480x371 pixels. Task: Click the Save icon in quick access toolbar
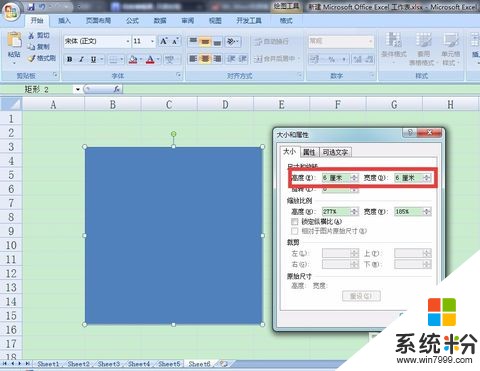click(31, 7)
